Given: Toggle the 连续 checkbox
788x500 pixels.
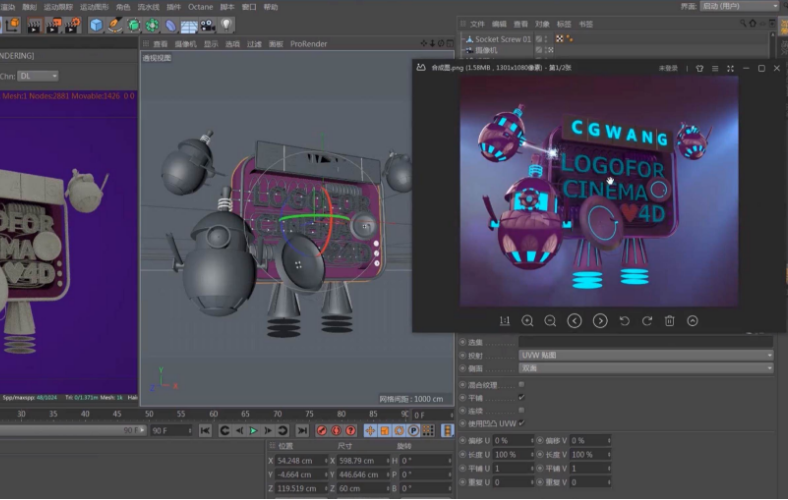Looking at the screenshot, I should click(x=521, y=411).
